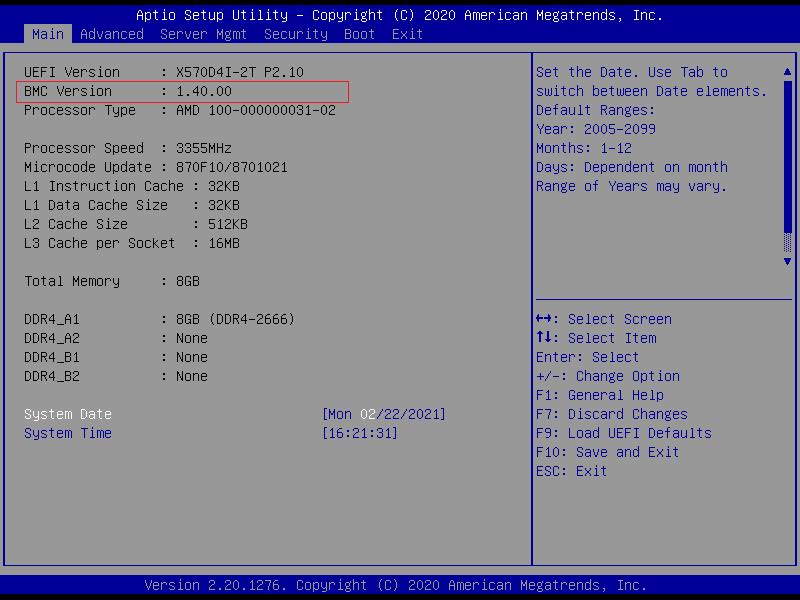Click the F10: Save and Exit hint
The width and height of the screenshot is (800, 600).
[x=607, y=452]
